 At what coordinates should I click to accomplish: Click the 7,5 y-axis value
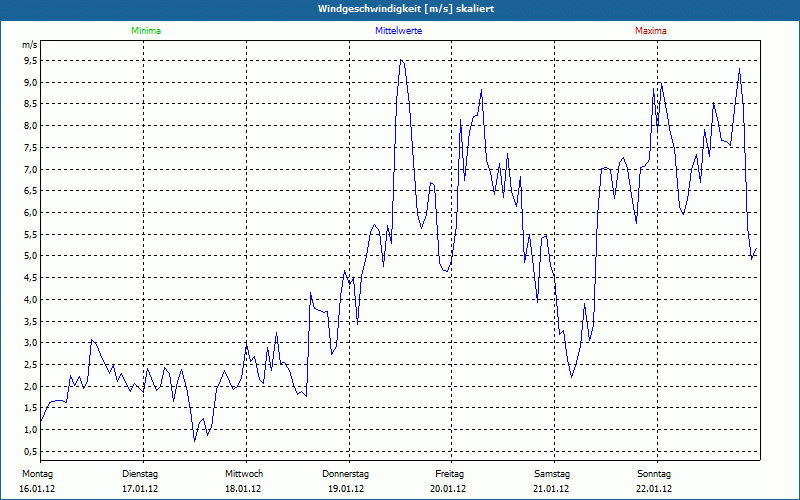(x=30, y=147)
